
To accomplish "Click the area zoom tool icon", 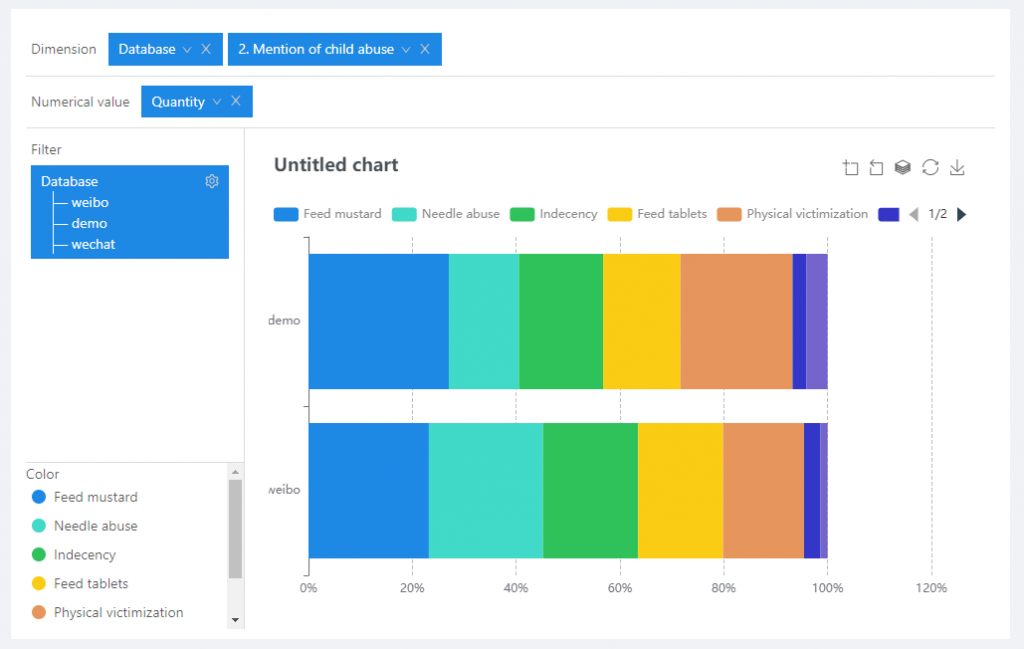I will 851,168.
